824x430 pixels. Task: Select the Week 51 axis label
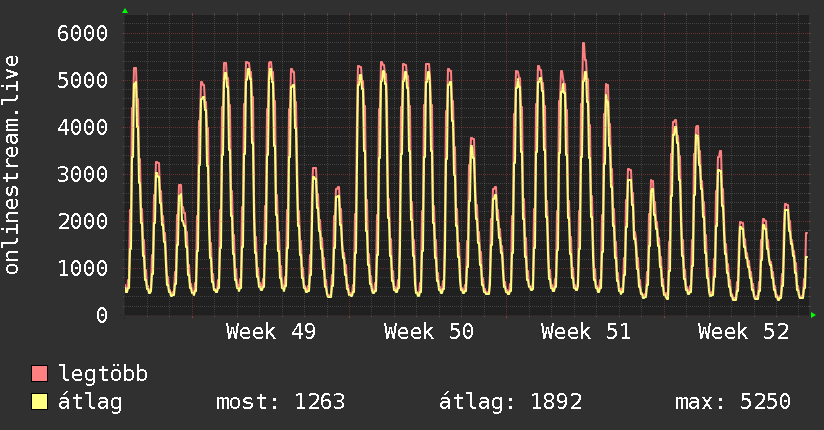[586, 332]
